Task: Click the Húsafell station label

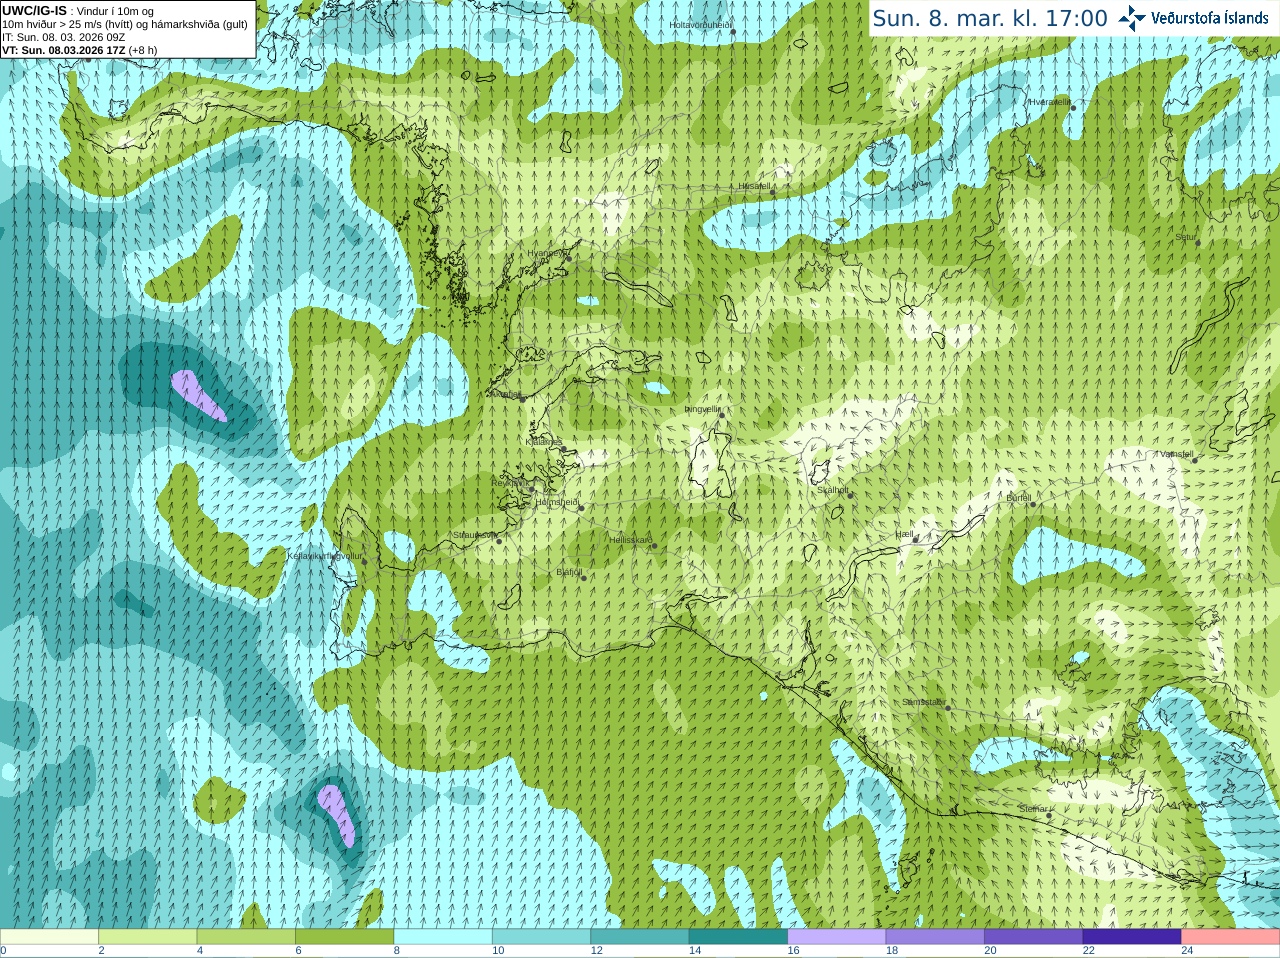Action: coord(755,187)
